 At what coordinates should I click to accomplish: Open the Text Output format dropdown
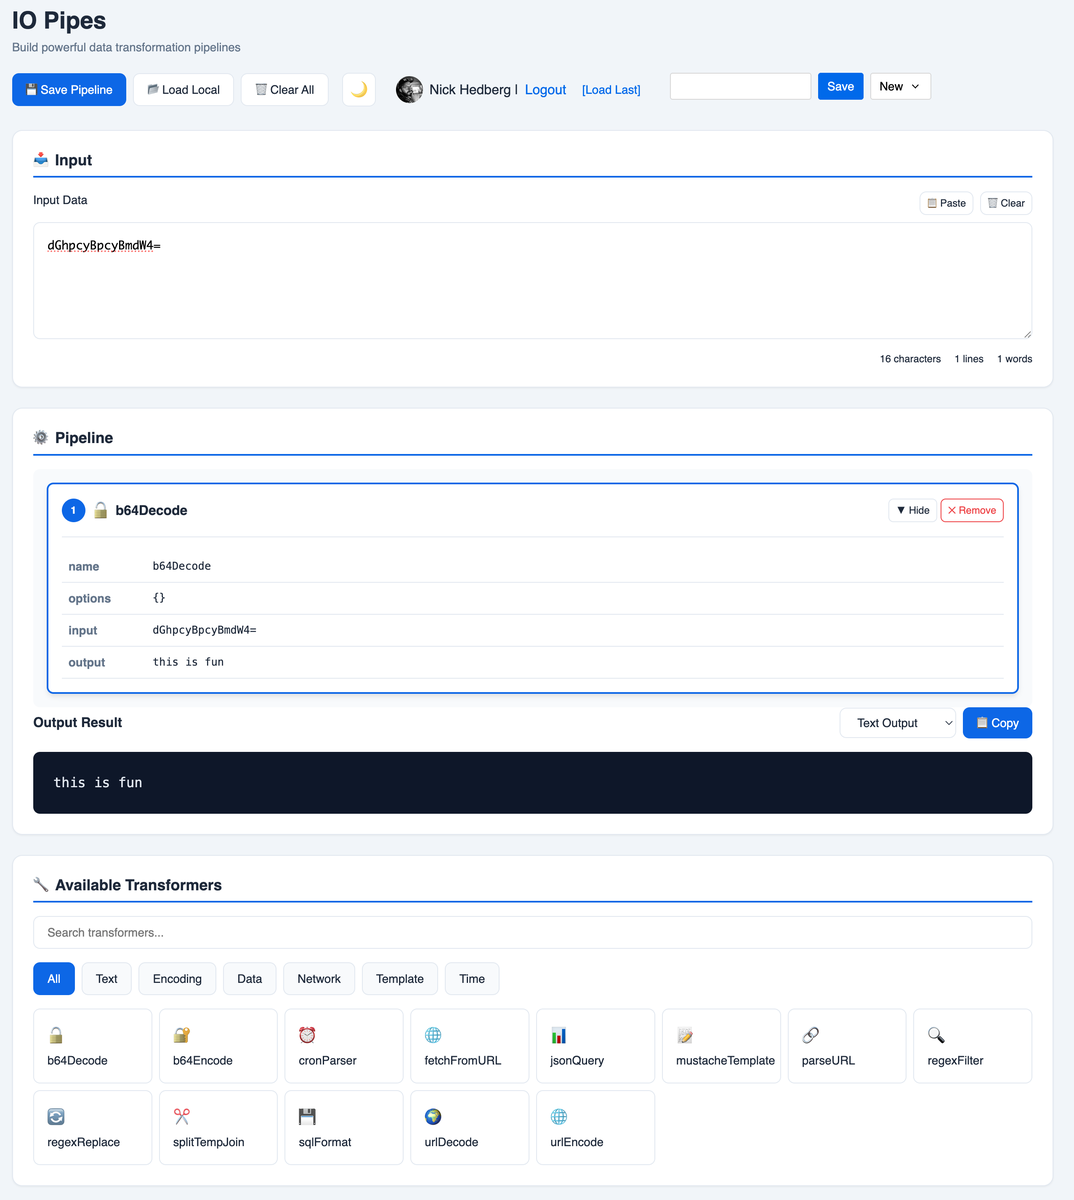897,723
